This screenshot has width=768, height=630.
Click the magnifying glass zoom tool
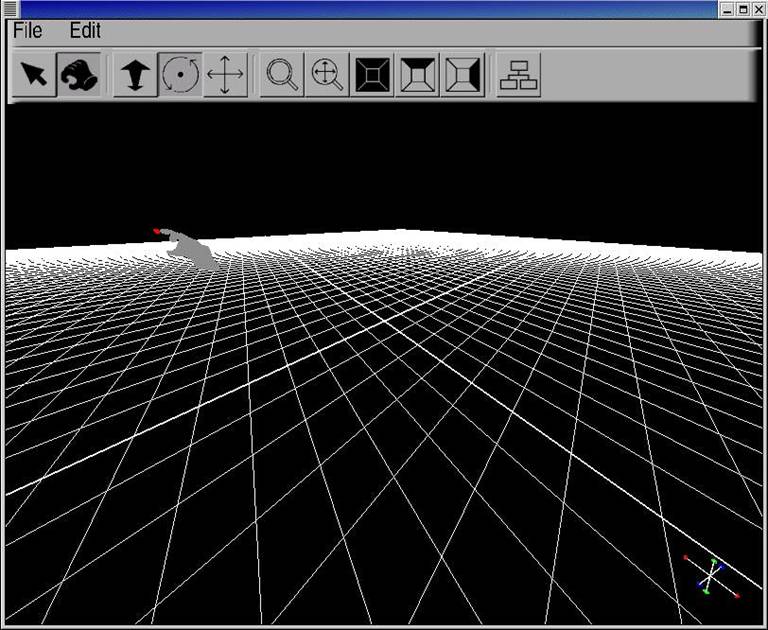point(282,74)
